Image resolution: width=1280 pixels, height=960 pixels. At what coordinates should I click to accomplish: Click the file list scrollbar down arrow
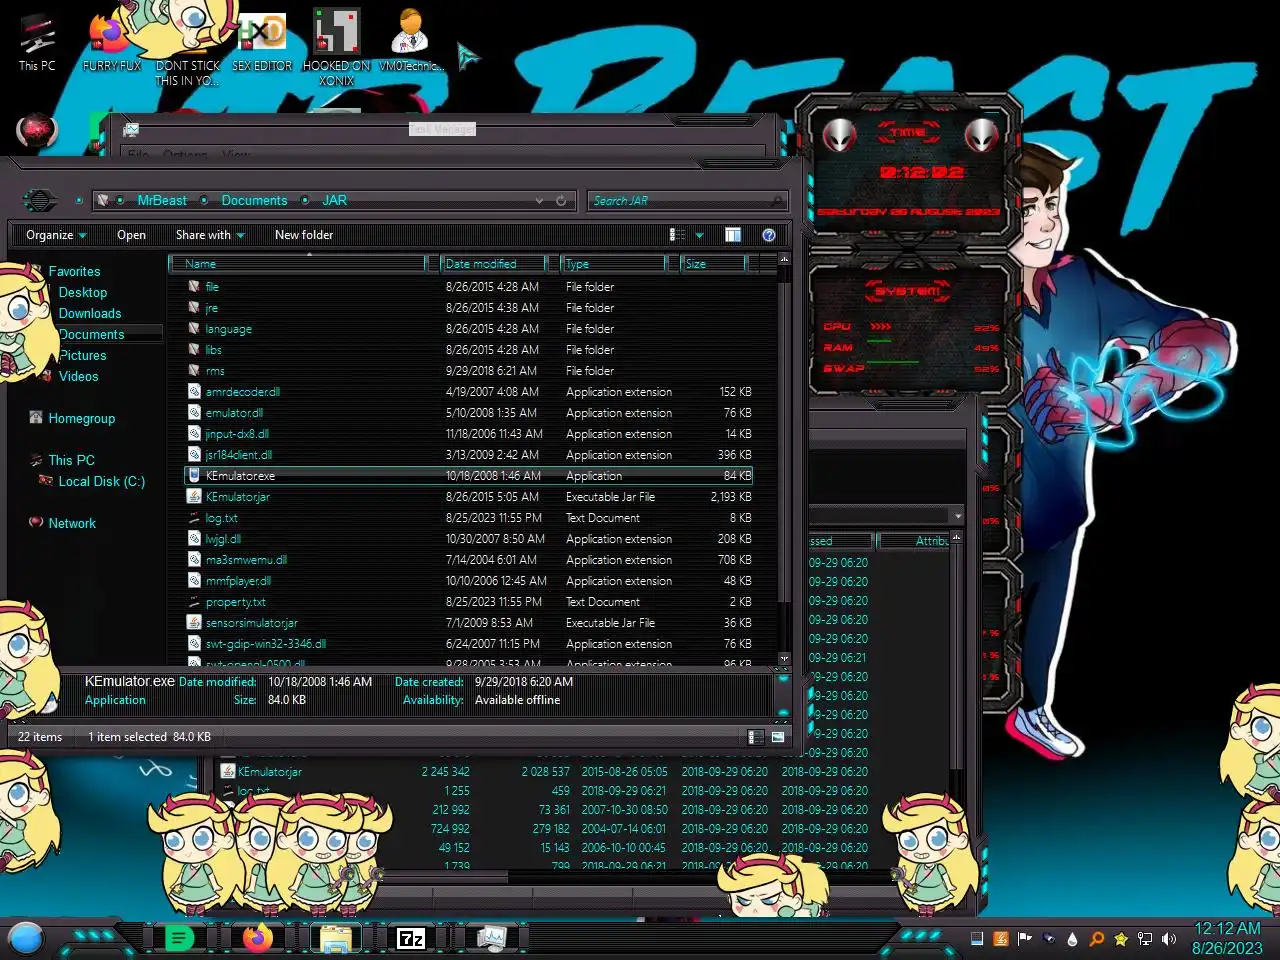click(784, 658)
